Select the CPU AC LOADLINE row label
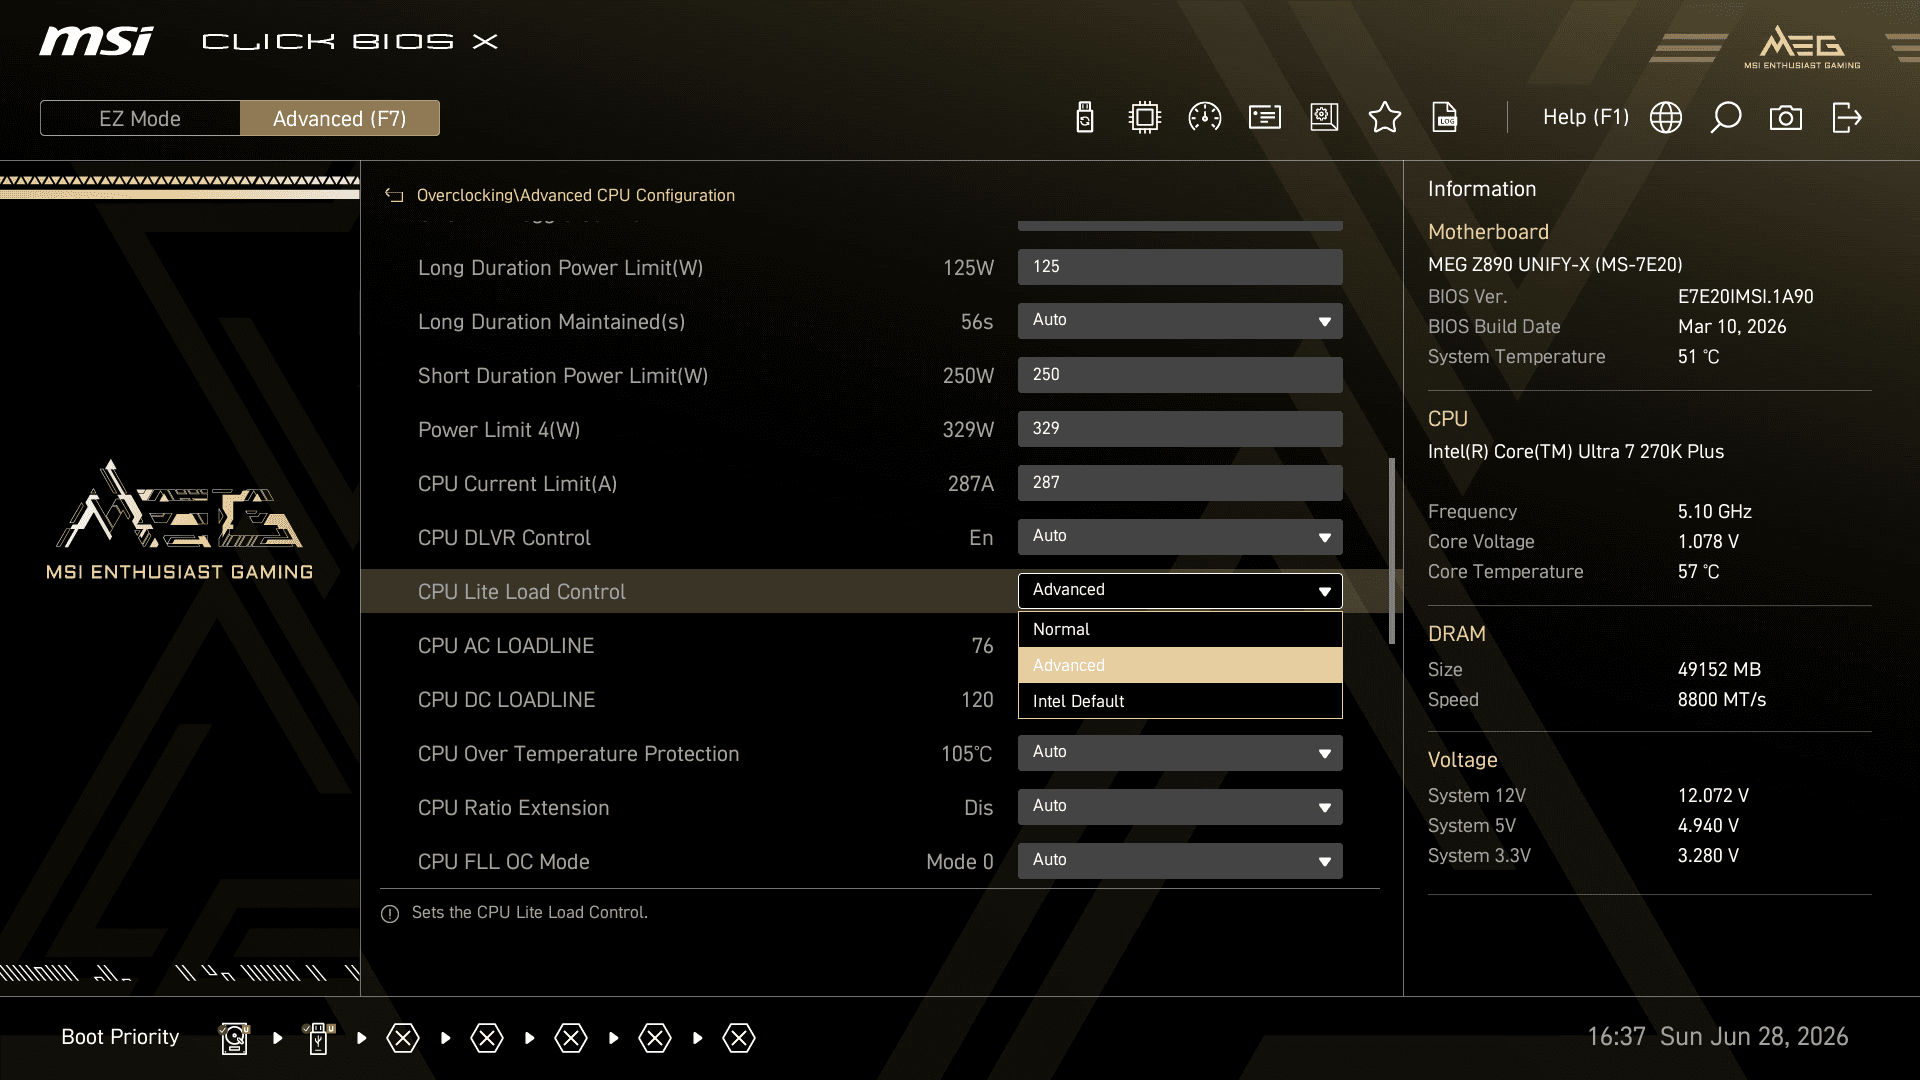Viewport: 1920px width, 1080px height. (x=506, y=646)
